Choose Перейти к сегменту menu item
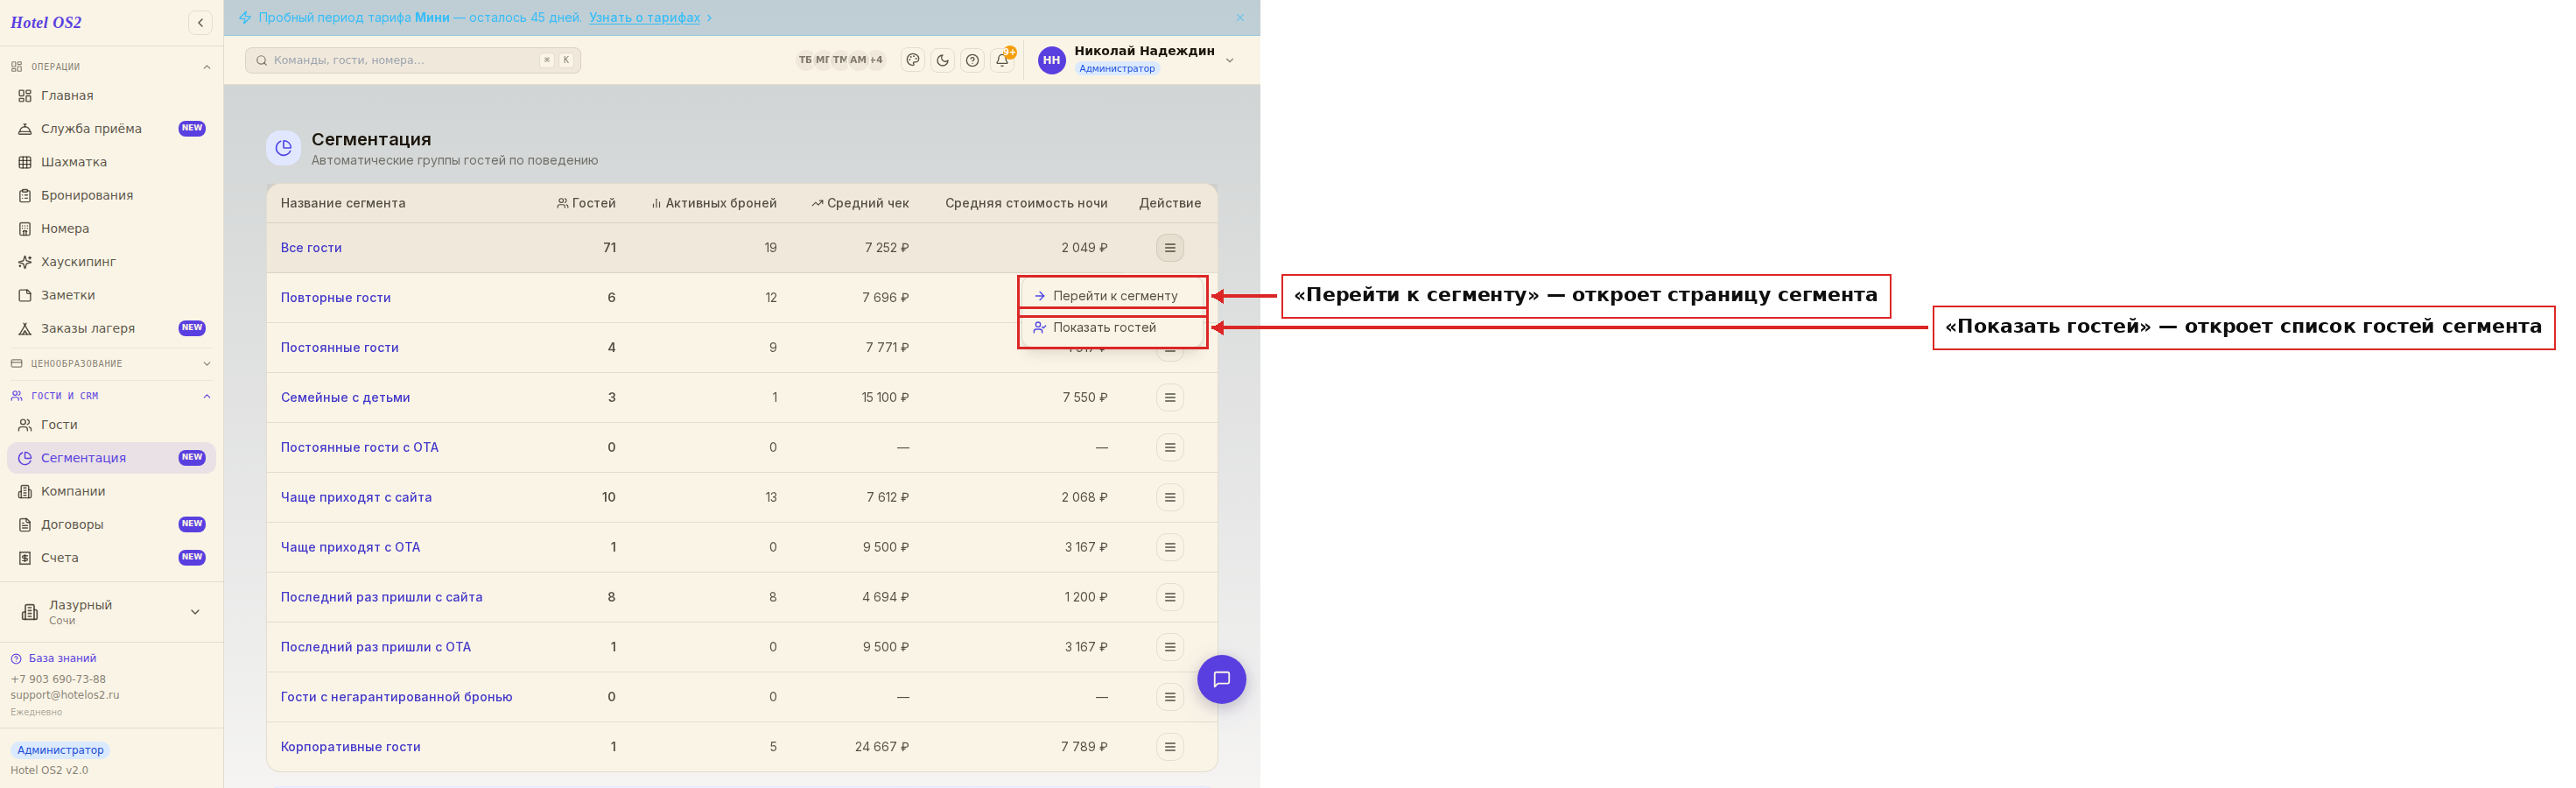The image size is (2576, 788). (x=1113, y=296)
